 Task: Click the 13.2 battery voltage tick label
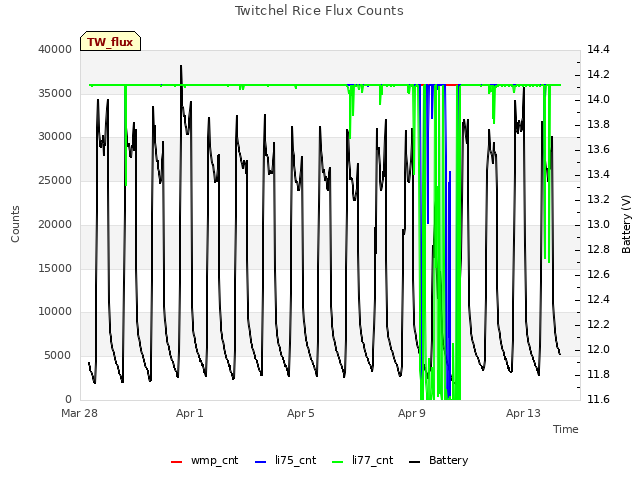[x=598, y=199]
